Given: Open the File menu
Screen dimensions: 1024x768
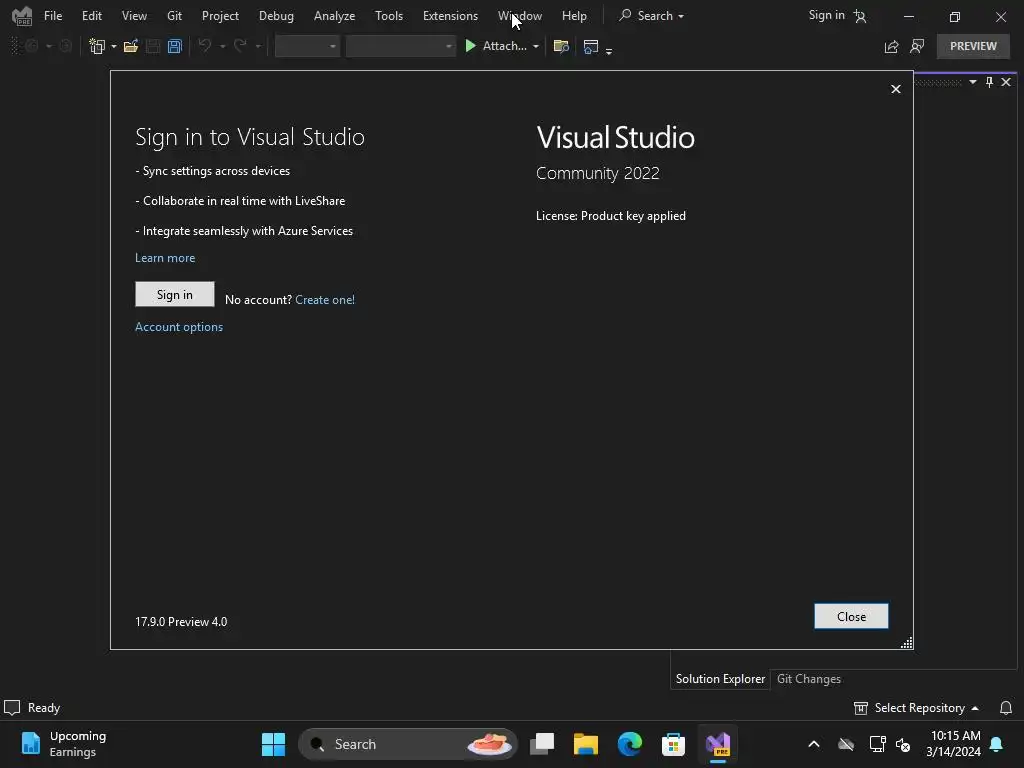Looking at the screenshot, I should click(x=53, y=16).
